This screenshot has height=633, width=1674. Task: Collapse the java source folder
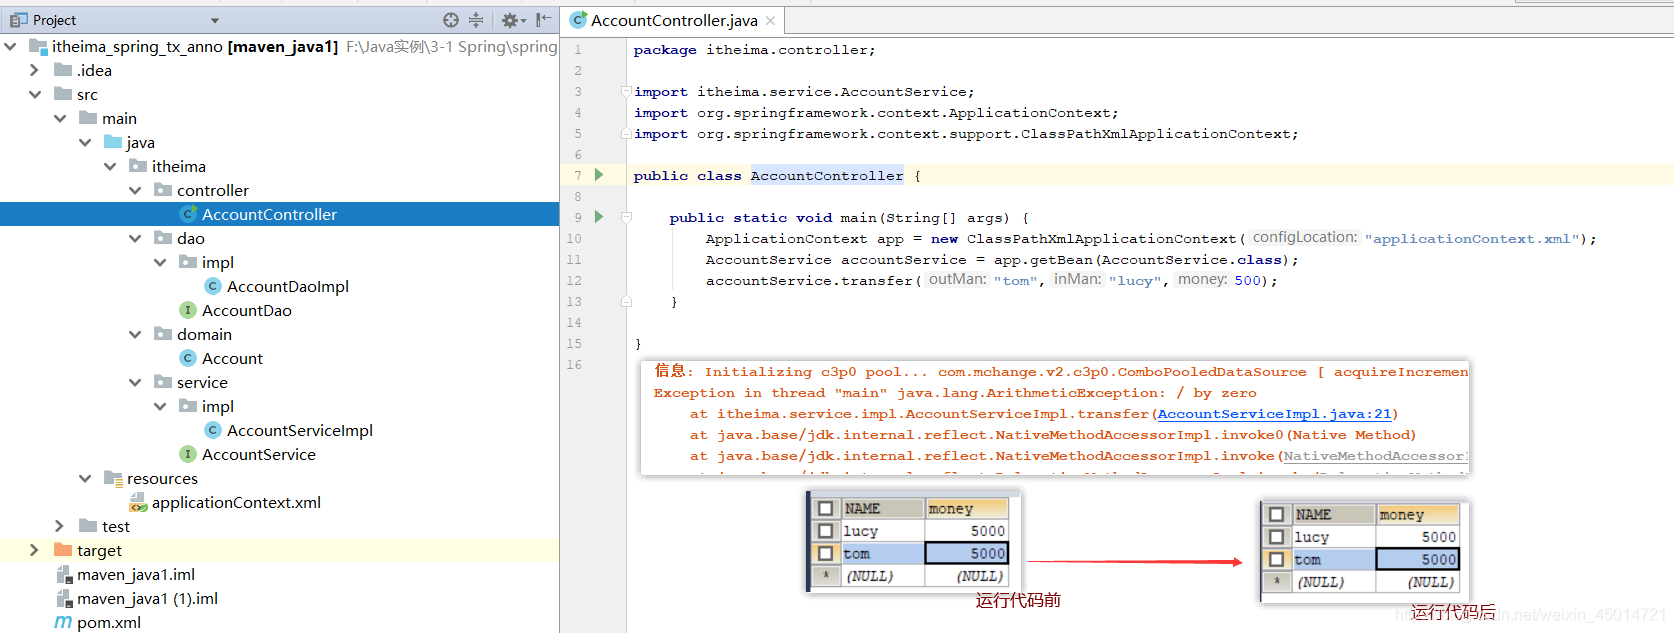coord(85,142)
